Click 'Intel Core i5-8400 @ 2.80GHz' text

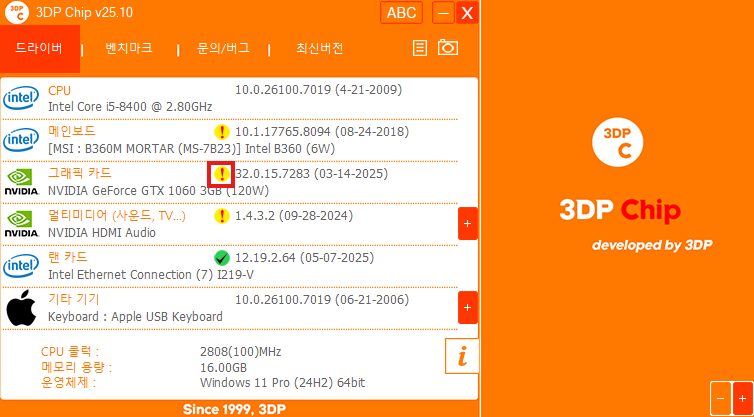130,107
